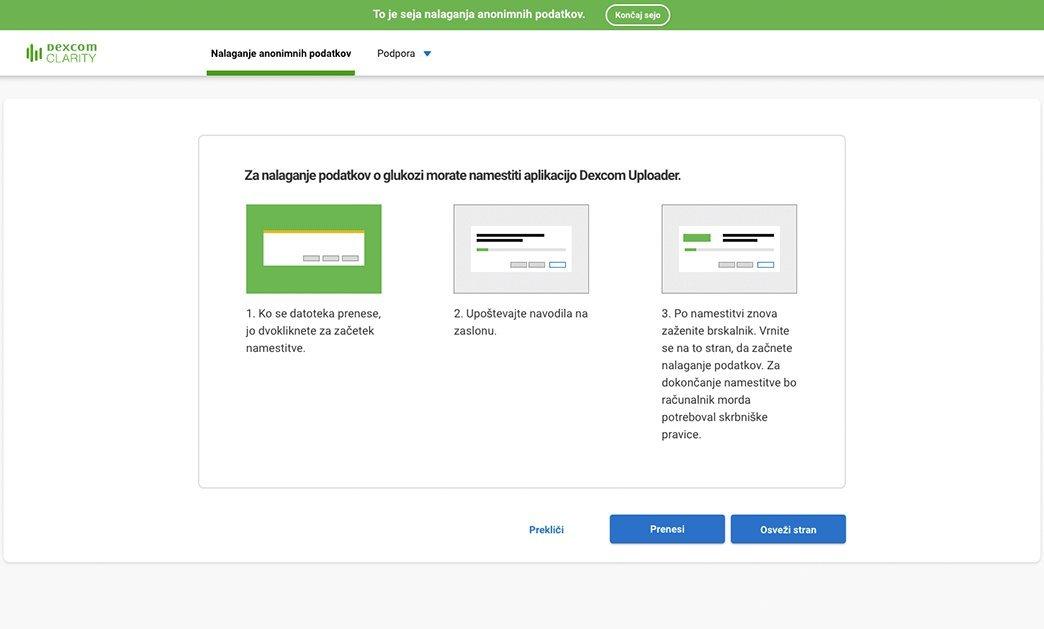The image size is (1044, 629).
Task: Click the green rectangle in step 3 image
Action: pos(696,238)
